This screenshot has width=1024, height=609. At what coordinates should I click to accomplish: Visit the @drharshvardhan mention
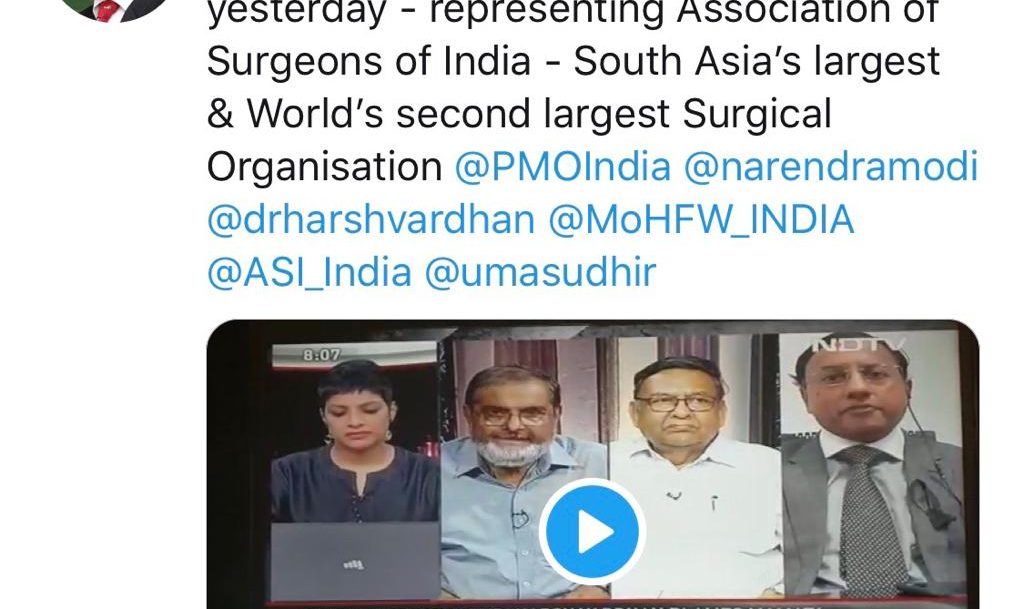(371, 219)
